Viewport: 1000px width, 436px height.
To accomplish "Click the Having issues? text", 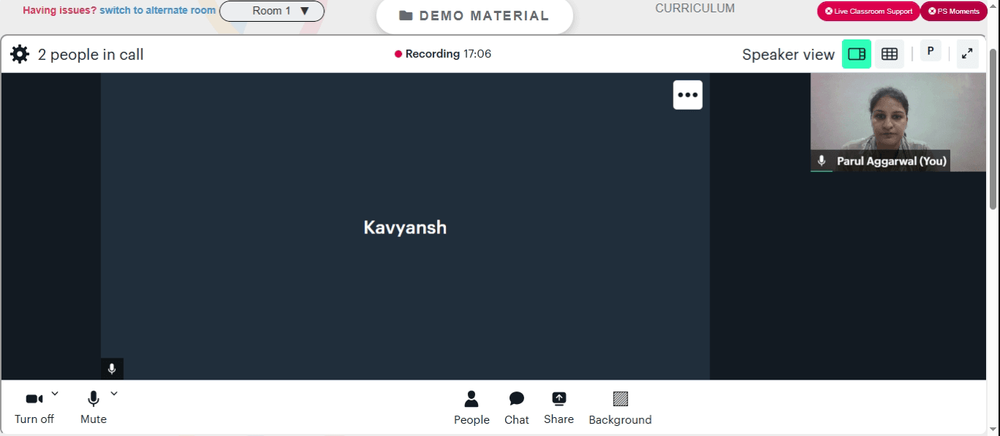I will (x=60, y=10).
